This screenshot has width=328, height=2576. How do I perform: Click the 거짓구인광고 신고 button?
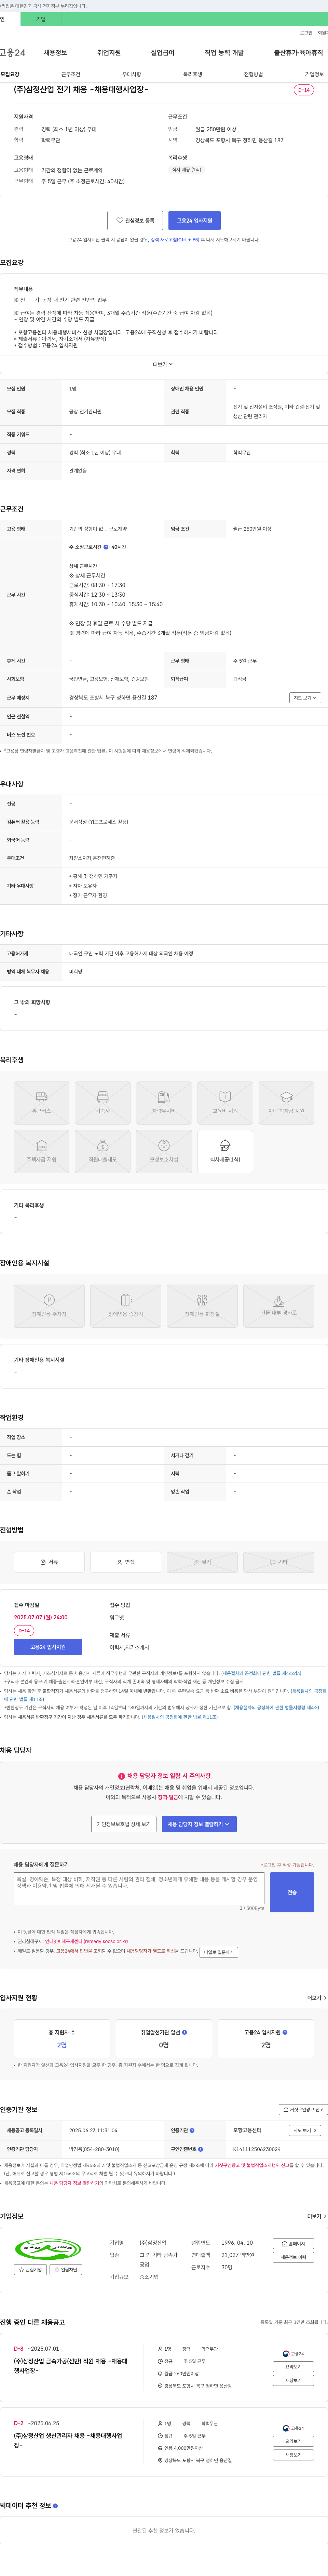click(x=303, y=2109)
